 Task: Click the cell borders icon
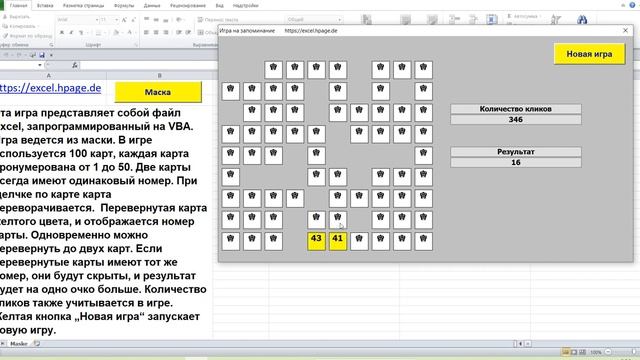98,32
